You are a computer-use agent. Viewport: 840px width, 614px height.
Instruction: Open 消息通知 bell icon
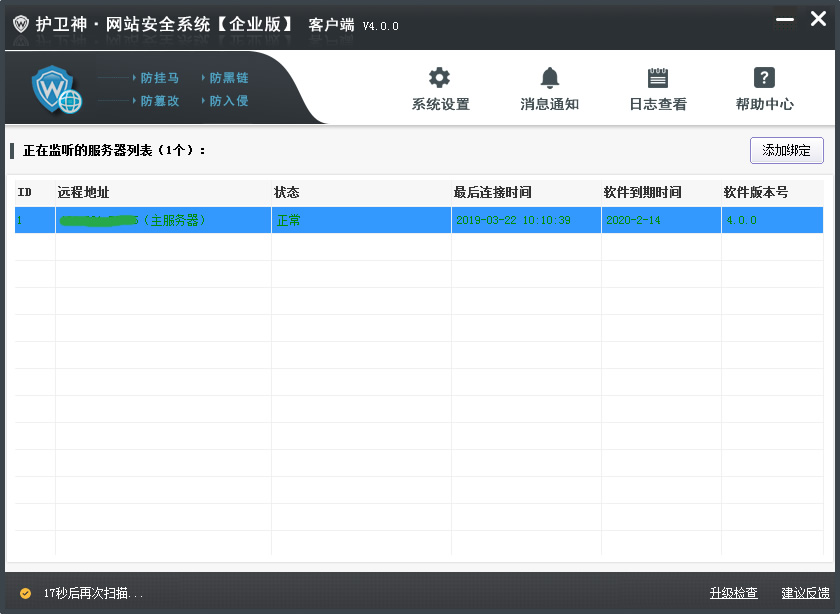550,78
